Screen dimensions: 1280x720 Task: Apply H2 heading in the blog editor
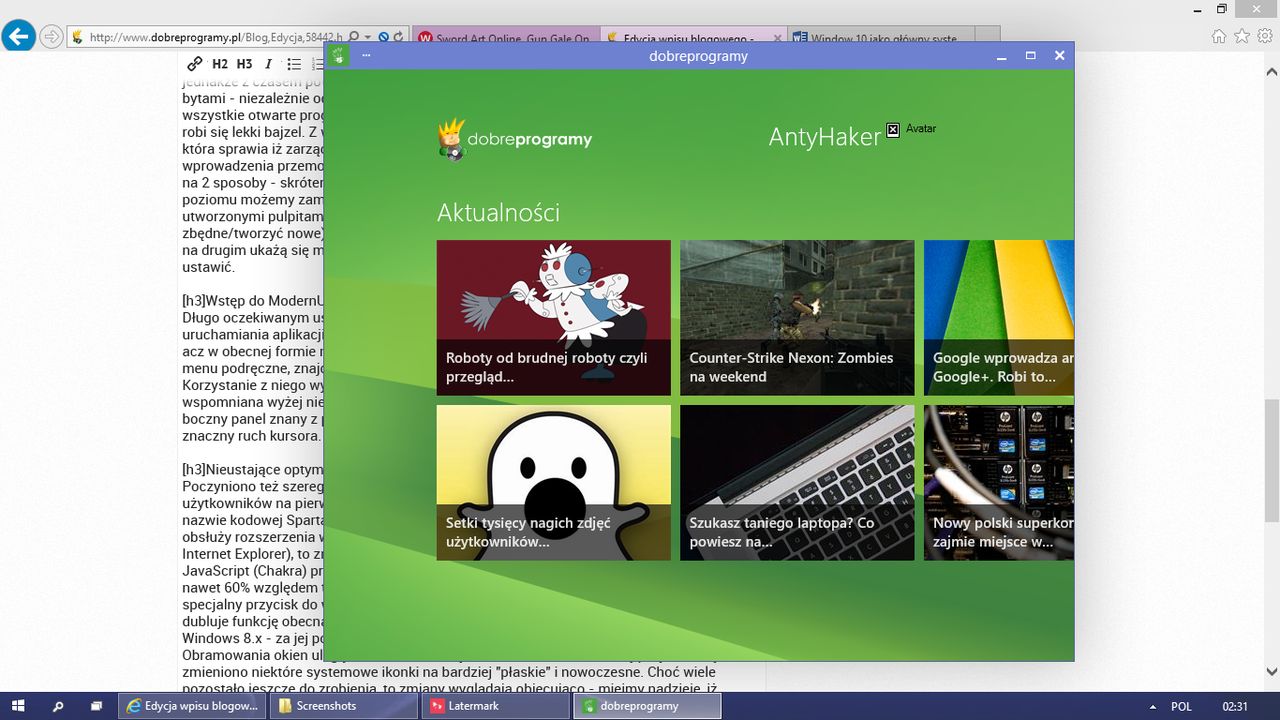[220, 64]
